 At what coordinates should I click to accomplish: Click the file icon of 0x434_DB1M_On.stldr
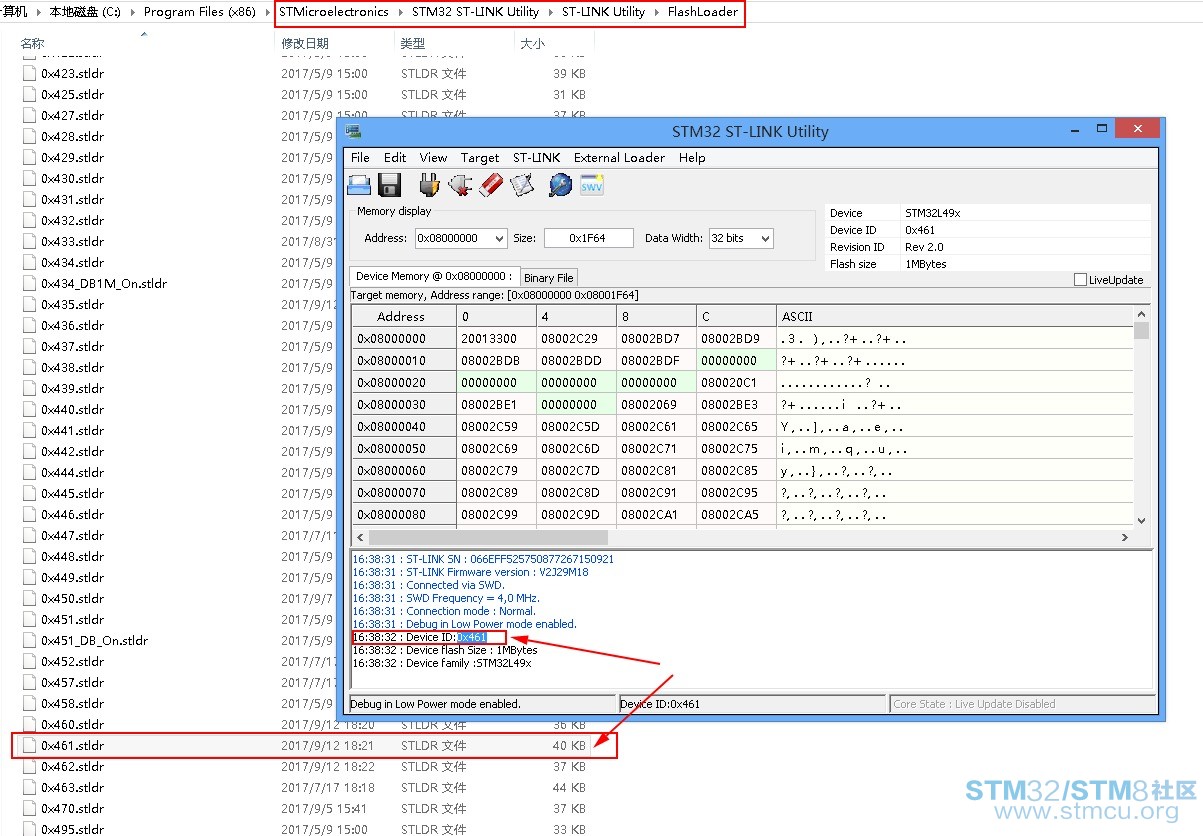(30, 283)
